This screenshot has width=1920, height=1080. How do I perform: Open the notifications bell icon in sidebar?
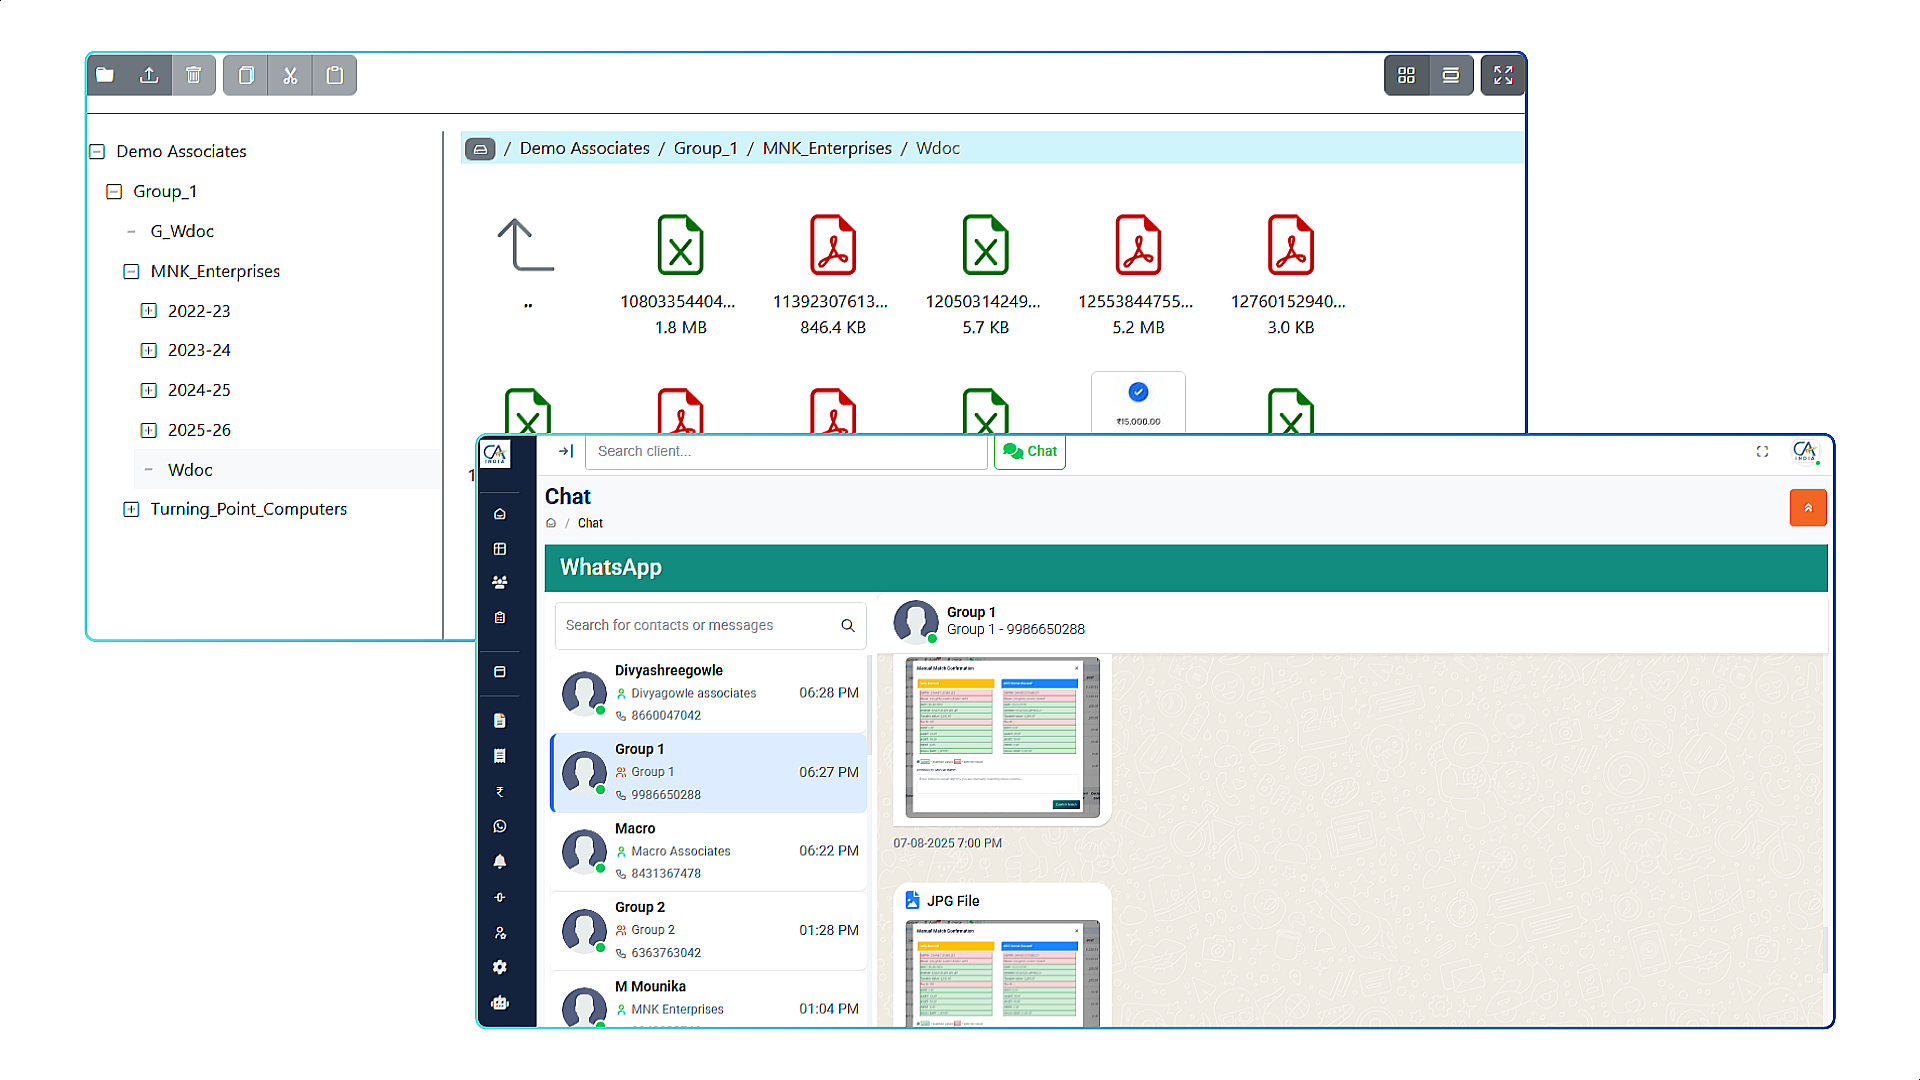[x=500, y=861]
